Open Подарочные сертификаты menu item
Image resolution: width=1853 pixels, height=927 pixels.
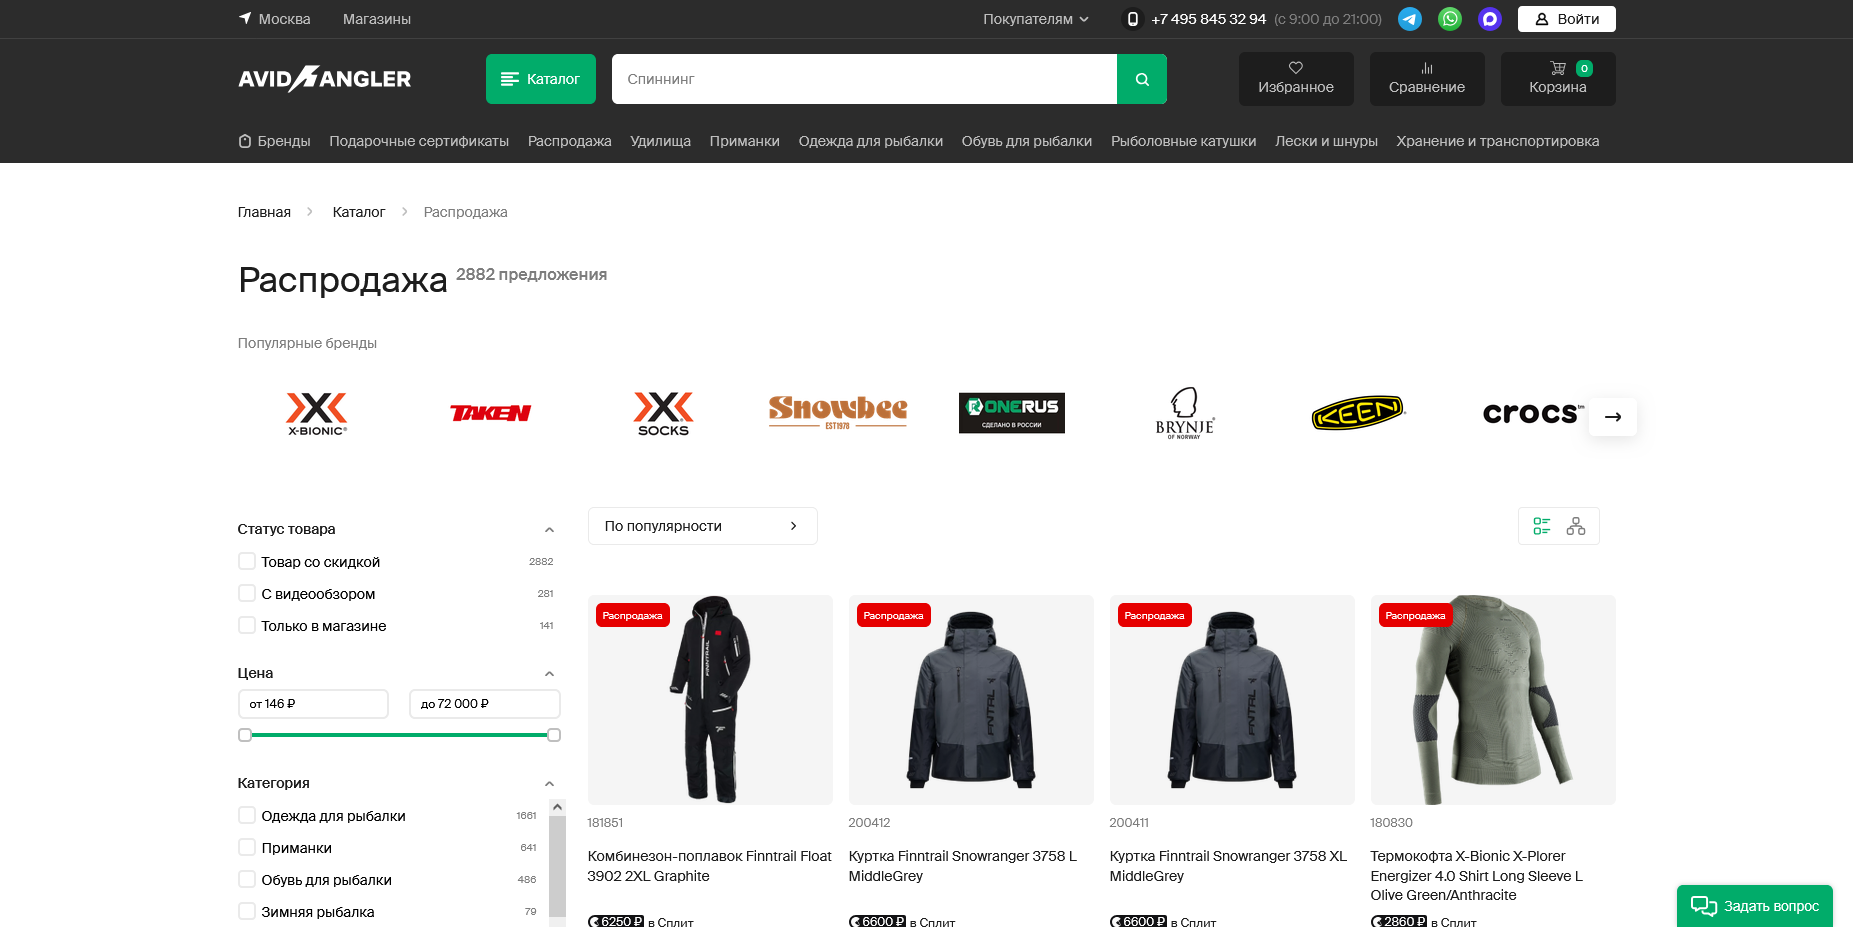[x=419, y=141]
